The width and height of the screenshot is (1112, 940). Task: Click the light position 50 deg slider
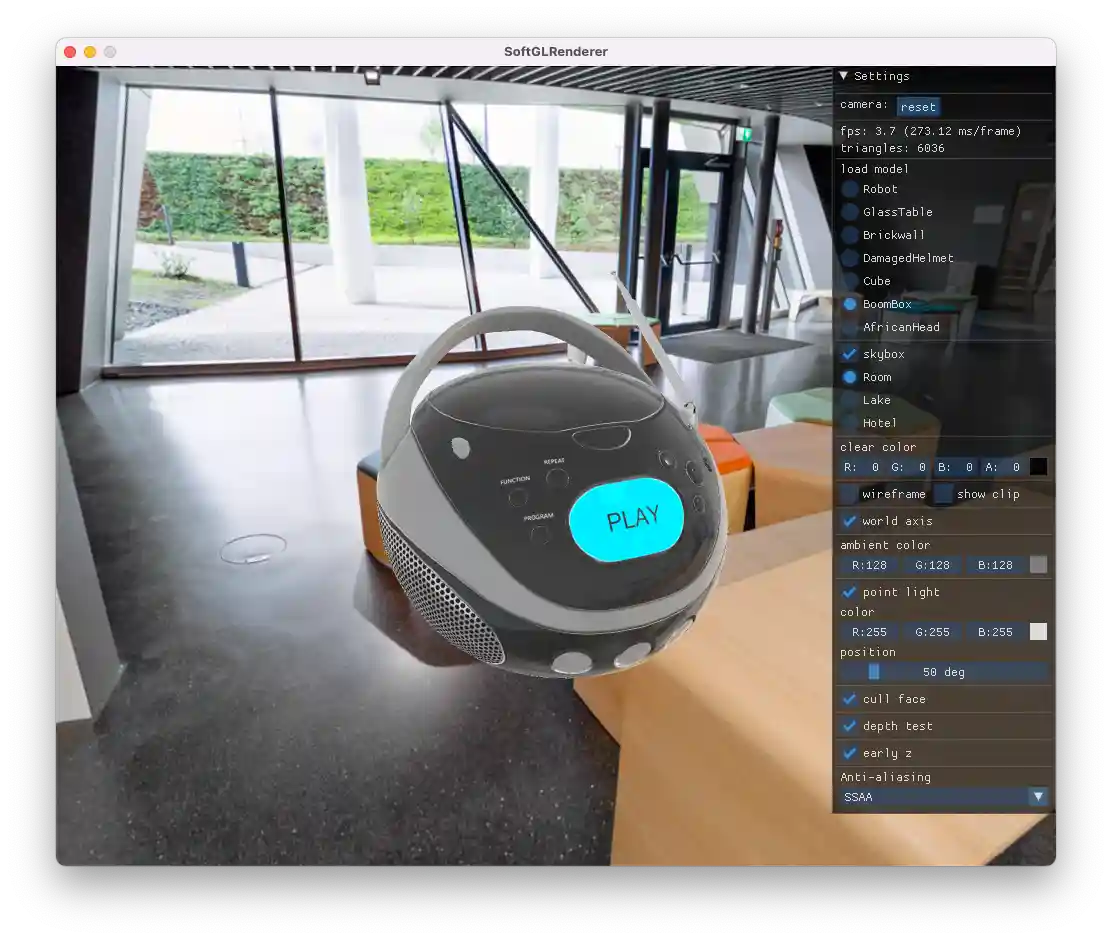[x=944, y=672]
